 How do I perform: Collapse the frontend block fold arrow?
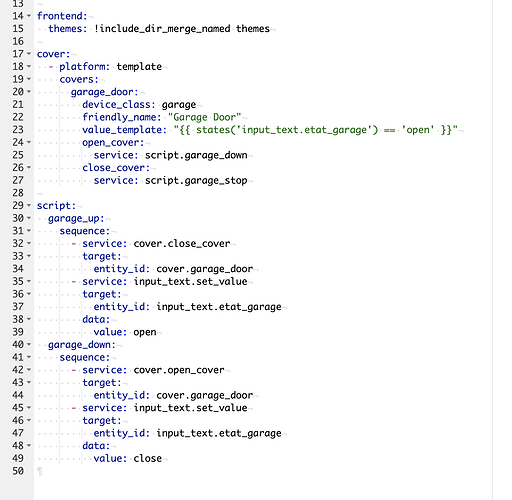click(x=29, y=16)
